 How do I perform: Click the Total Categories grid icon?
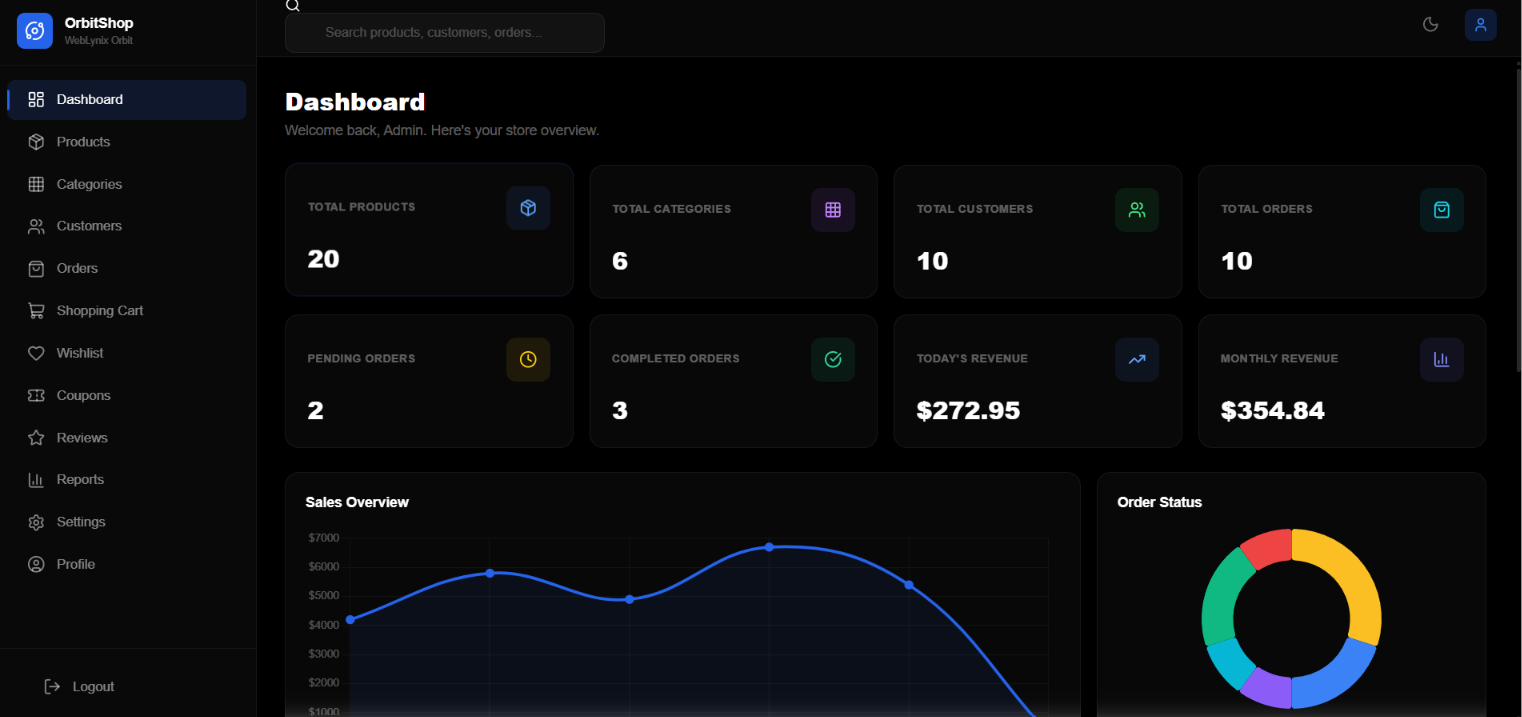[x=833, y=210]
